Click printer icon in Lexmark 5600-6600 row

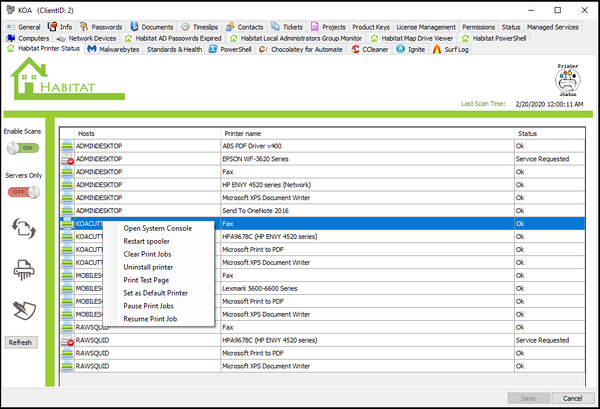(67, 288)
